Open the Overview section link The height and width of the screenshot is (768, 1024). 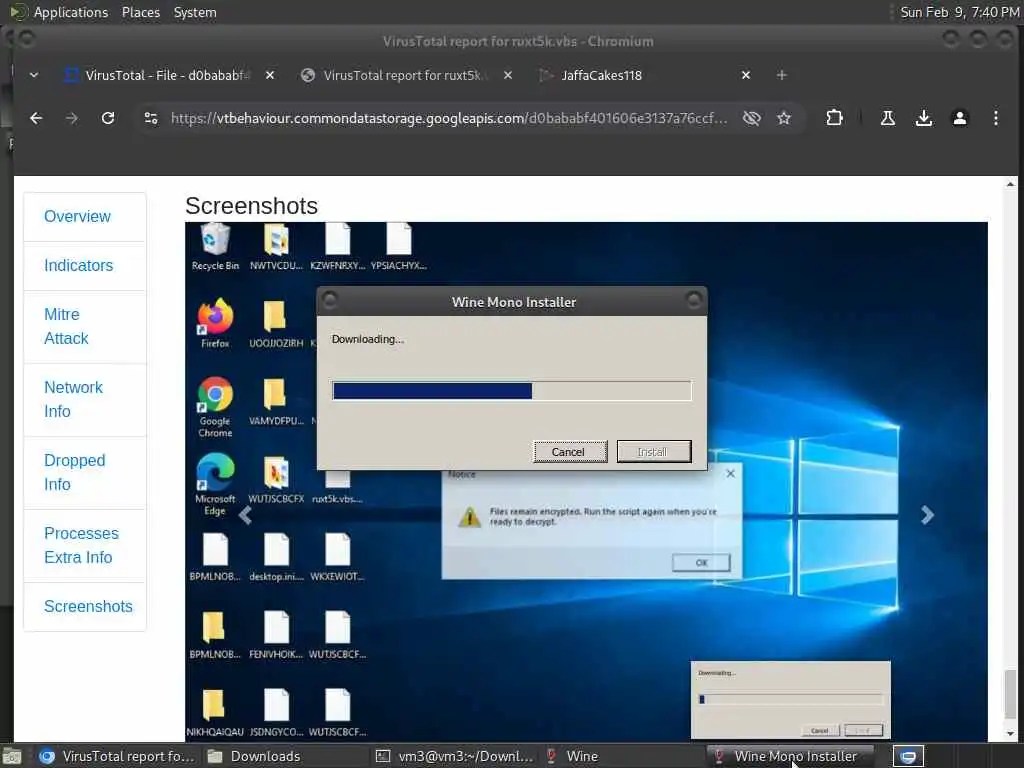click(x=77, y=216)
